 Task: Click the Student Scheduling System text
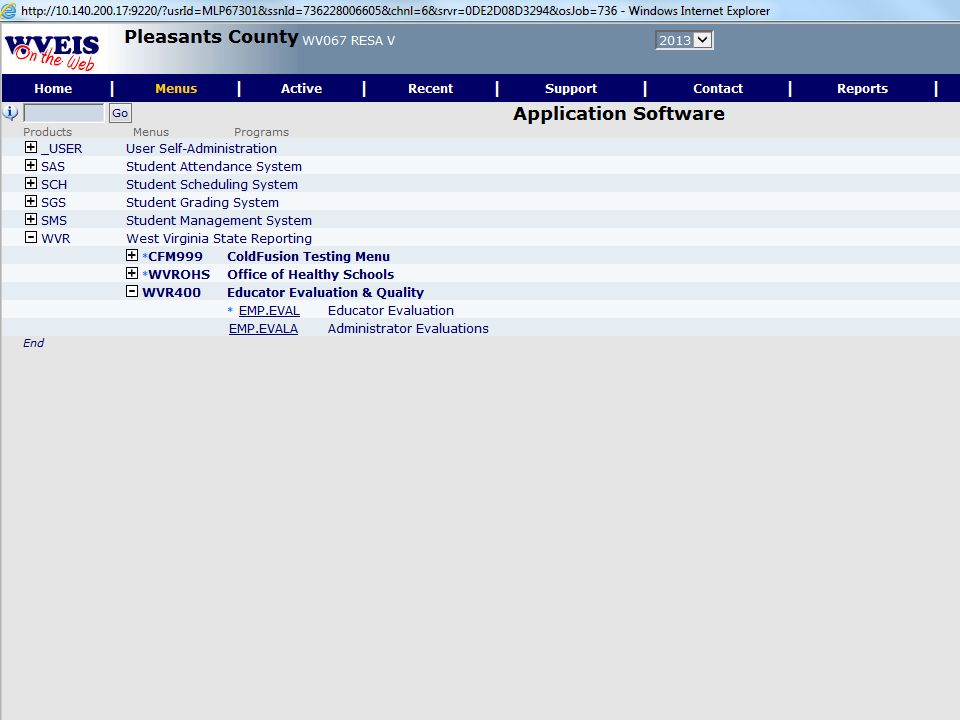click(212, 184)
